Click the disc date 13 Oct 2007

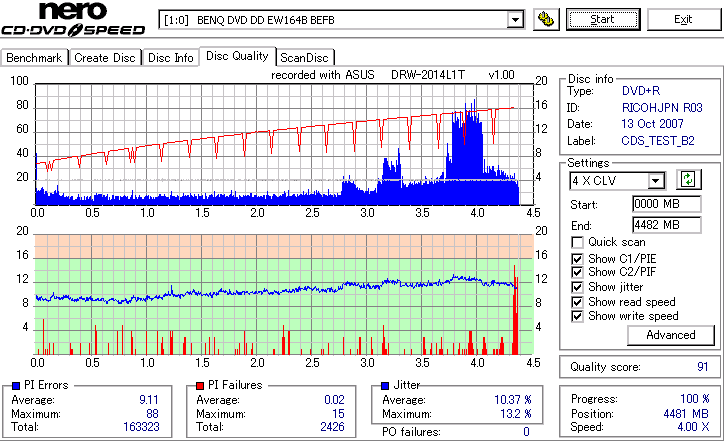(652, 124)
